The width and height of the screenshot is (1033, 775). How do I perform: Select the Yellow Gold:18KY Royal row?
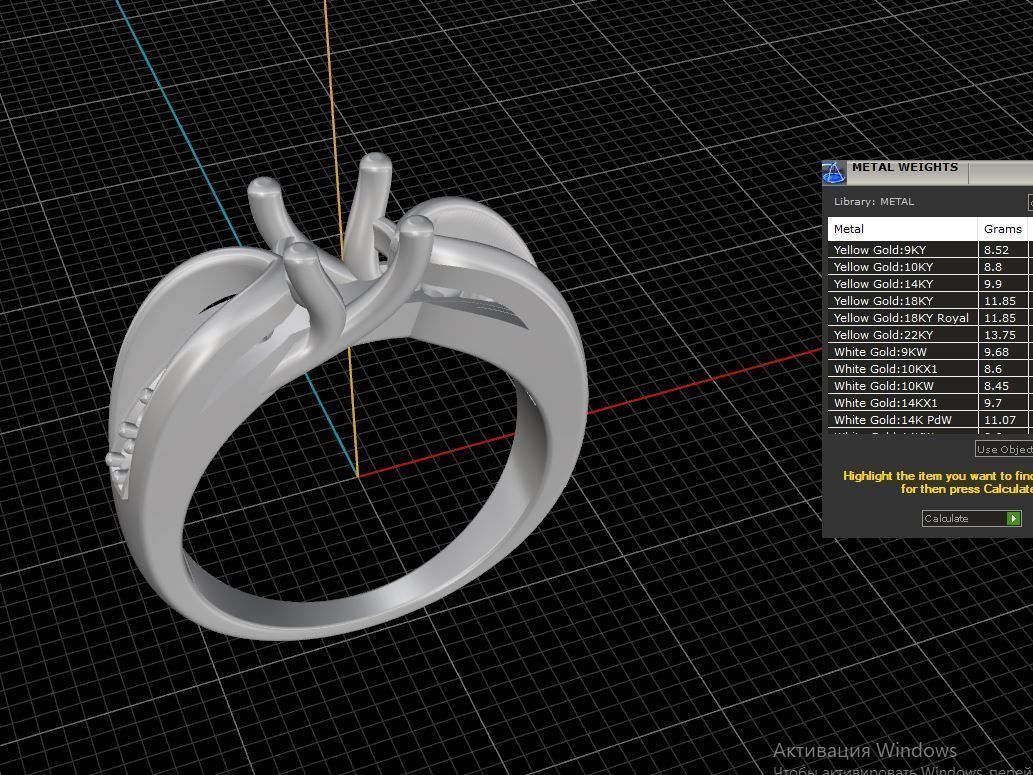[x=930, y=318]
